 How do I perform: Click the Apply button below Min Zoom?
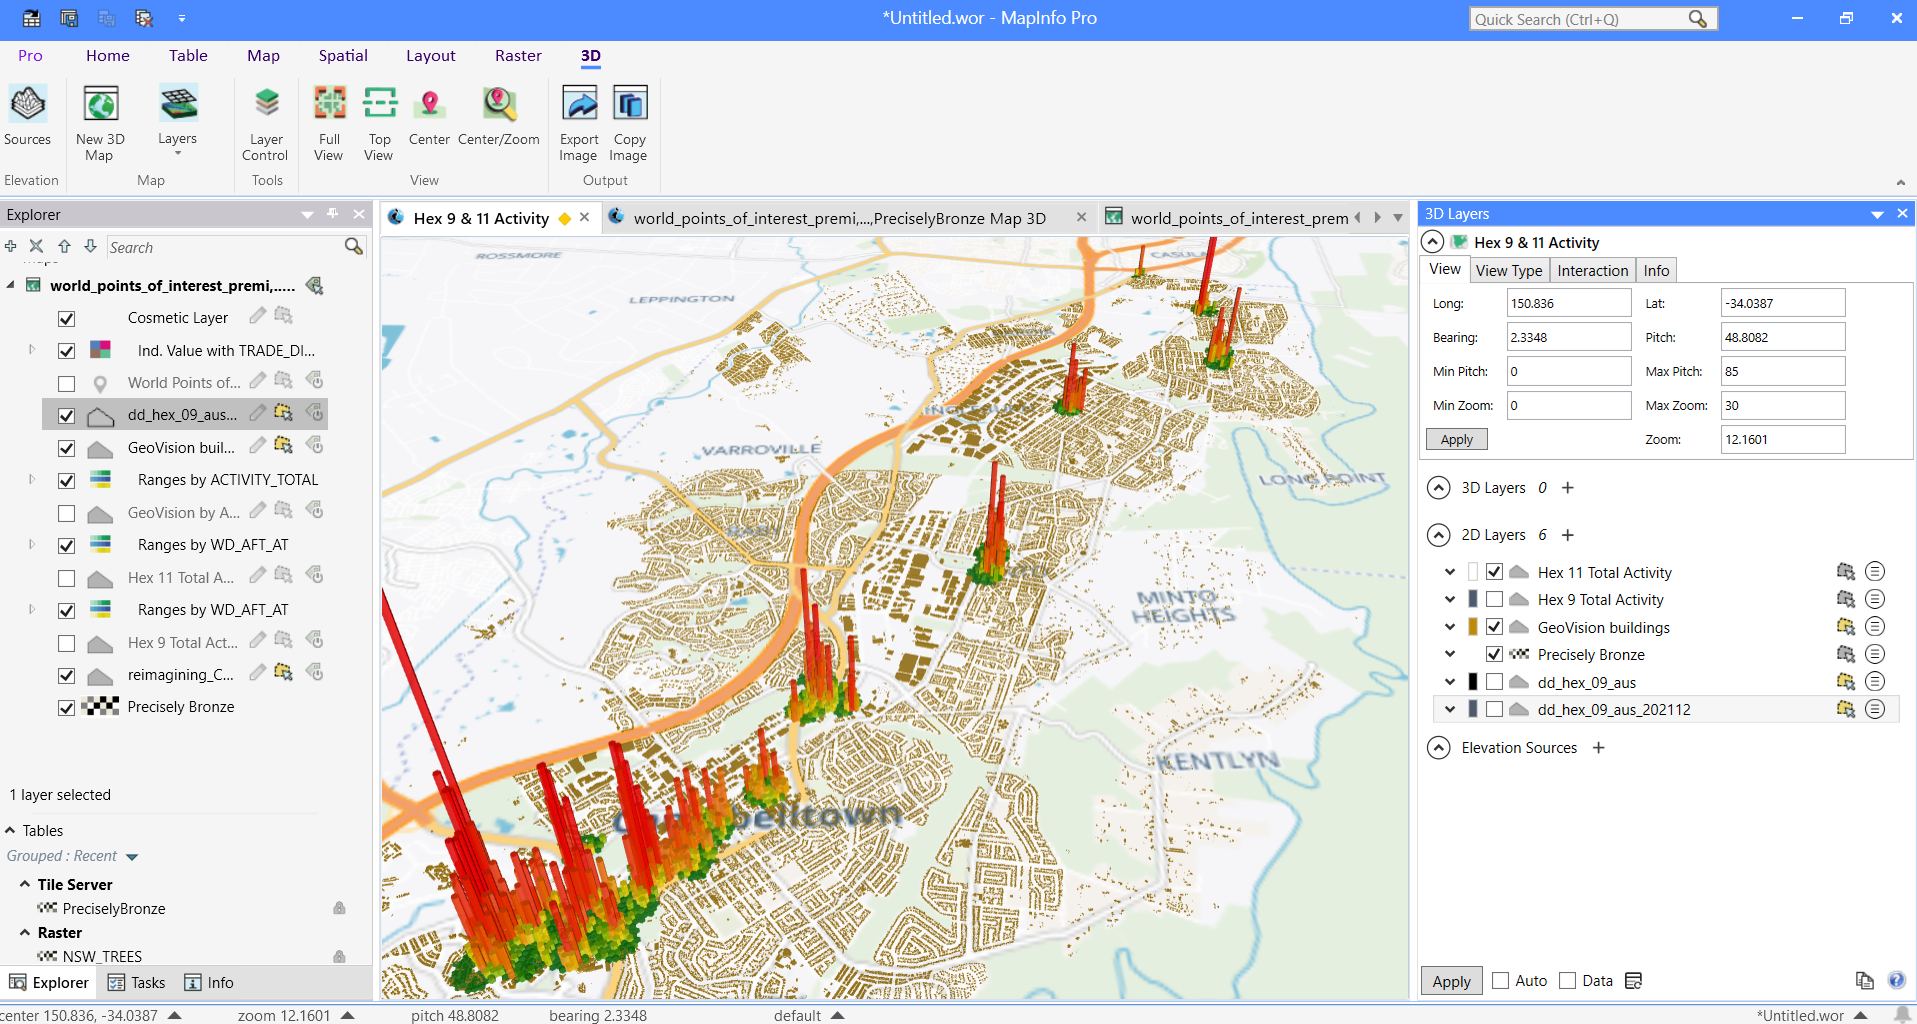tap(1455, 439)
